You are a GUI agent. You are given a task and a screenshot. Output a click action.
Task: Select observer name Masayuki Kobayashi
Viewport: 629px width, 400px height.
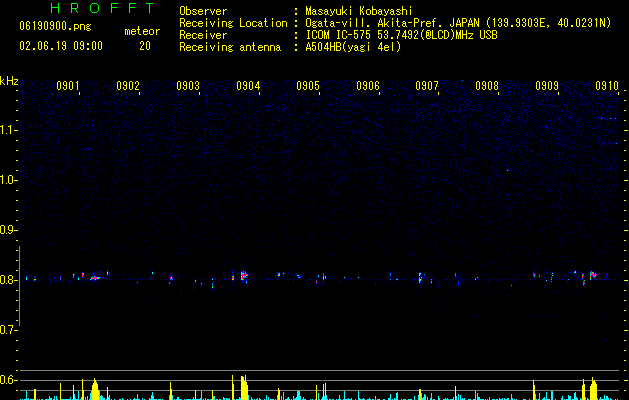pos(359,11)
